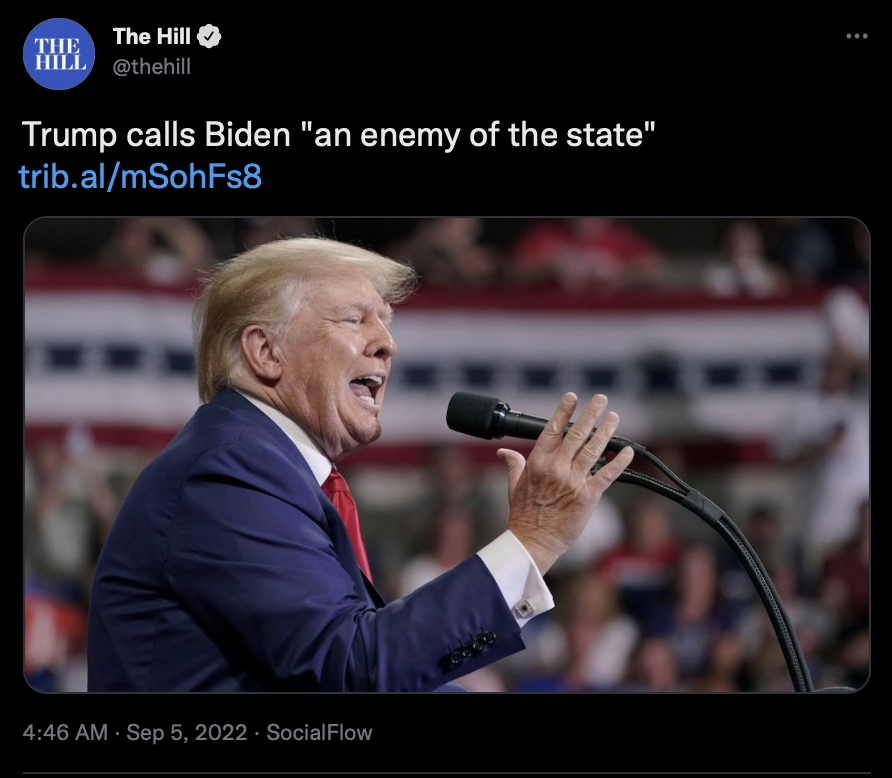892x778 pixels.
Task: Click the quoted phrase enemy of the state
Action: tap(504, 135)
